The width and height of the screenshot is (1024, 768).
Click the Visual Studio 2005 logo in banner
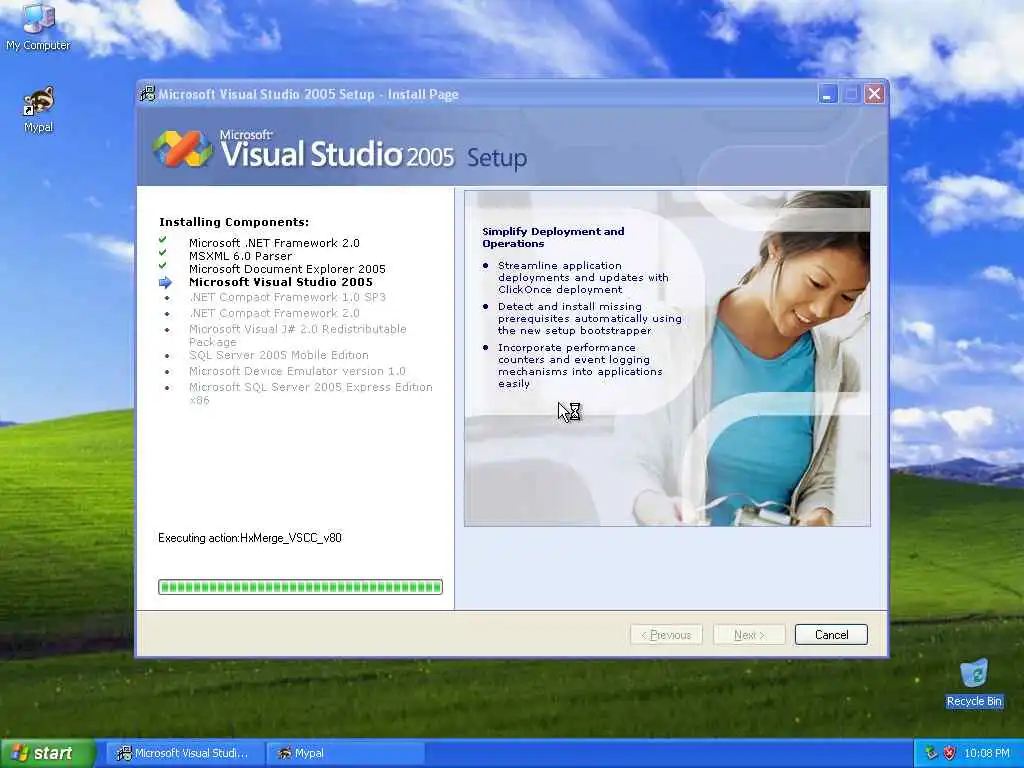(183, 148)
